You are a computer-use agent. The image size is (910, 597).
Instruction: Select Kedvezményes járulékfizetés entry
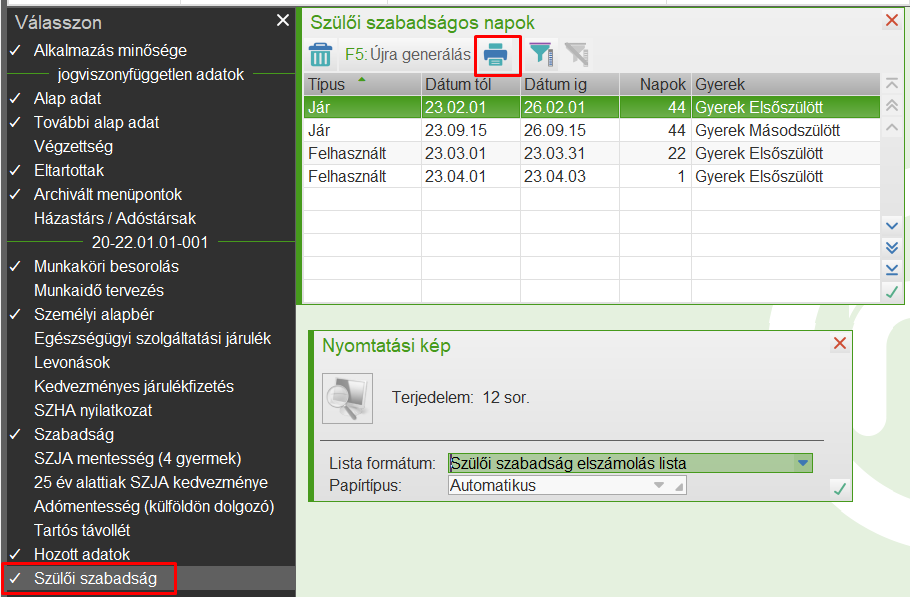(133, 386)
